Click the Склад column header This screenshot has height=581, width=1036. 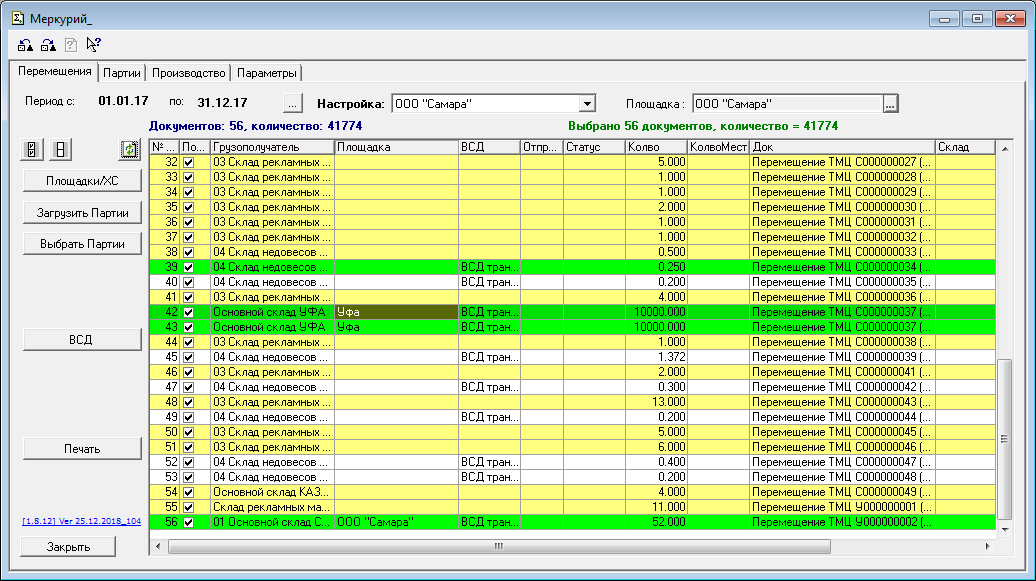pyautogui.click(x=965, y=147)
